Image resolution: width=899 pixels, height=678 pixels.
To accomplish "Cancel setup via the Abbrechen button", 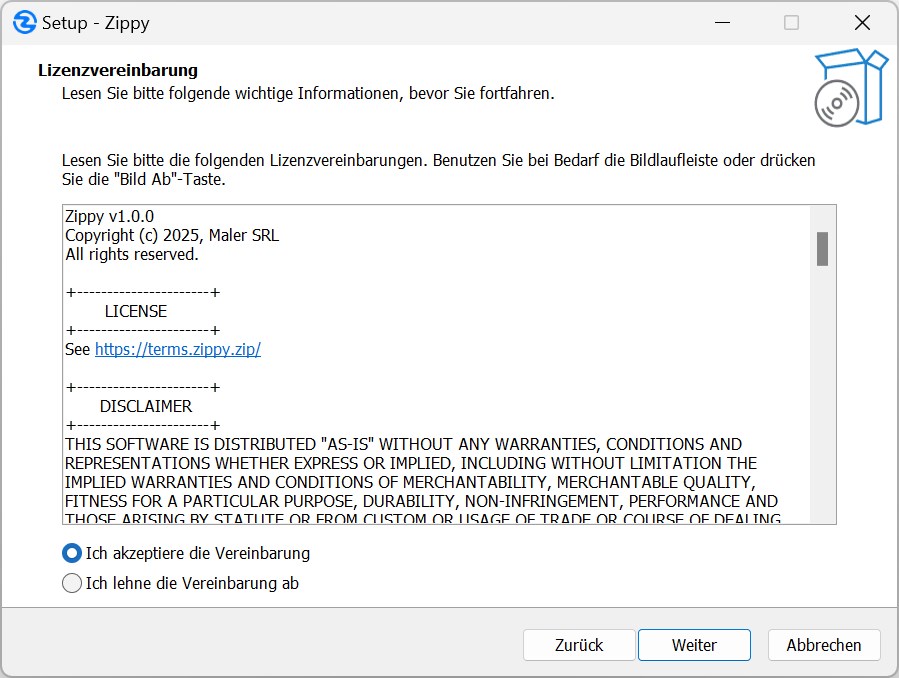I will pos(824,645).
